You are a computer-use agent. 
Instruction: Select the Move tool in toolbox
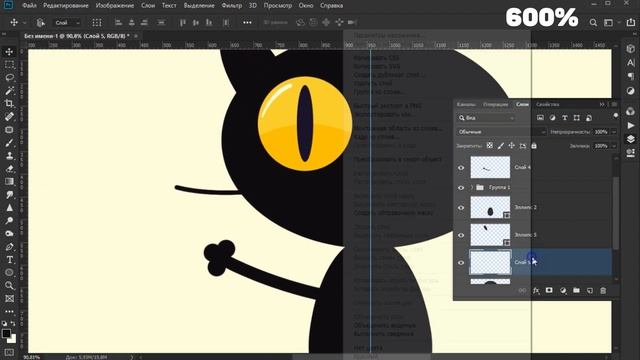coord(9,52)
